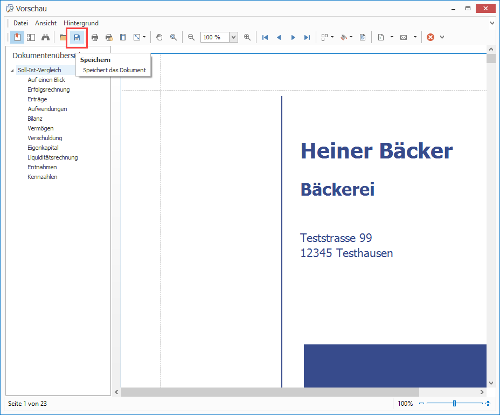Click the zoom in magnifier icon
The image size is (500, 415).
pyautogui.click(x=247, y=37)
